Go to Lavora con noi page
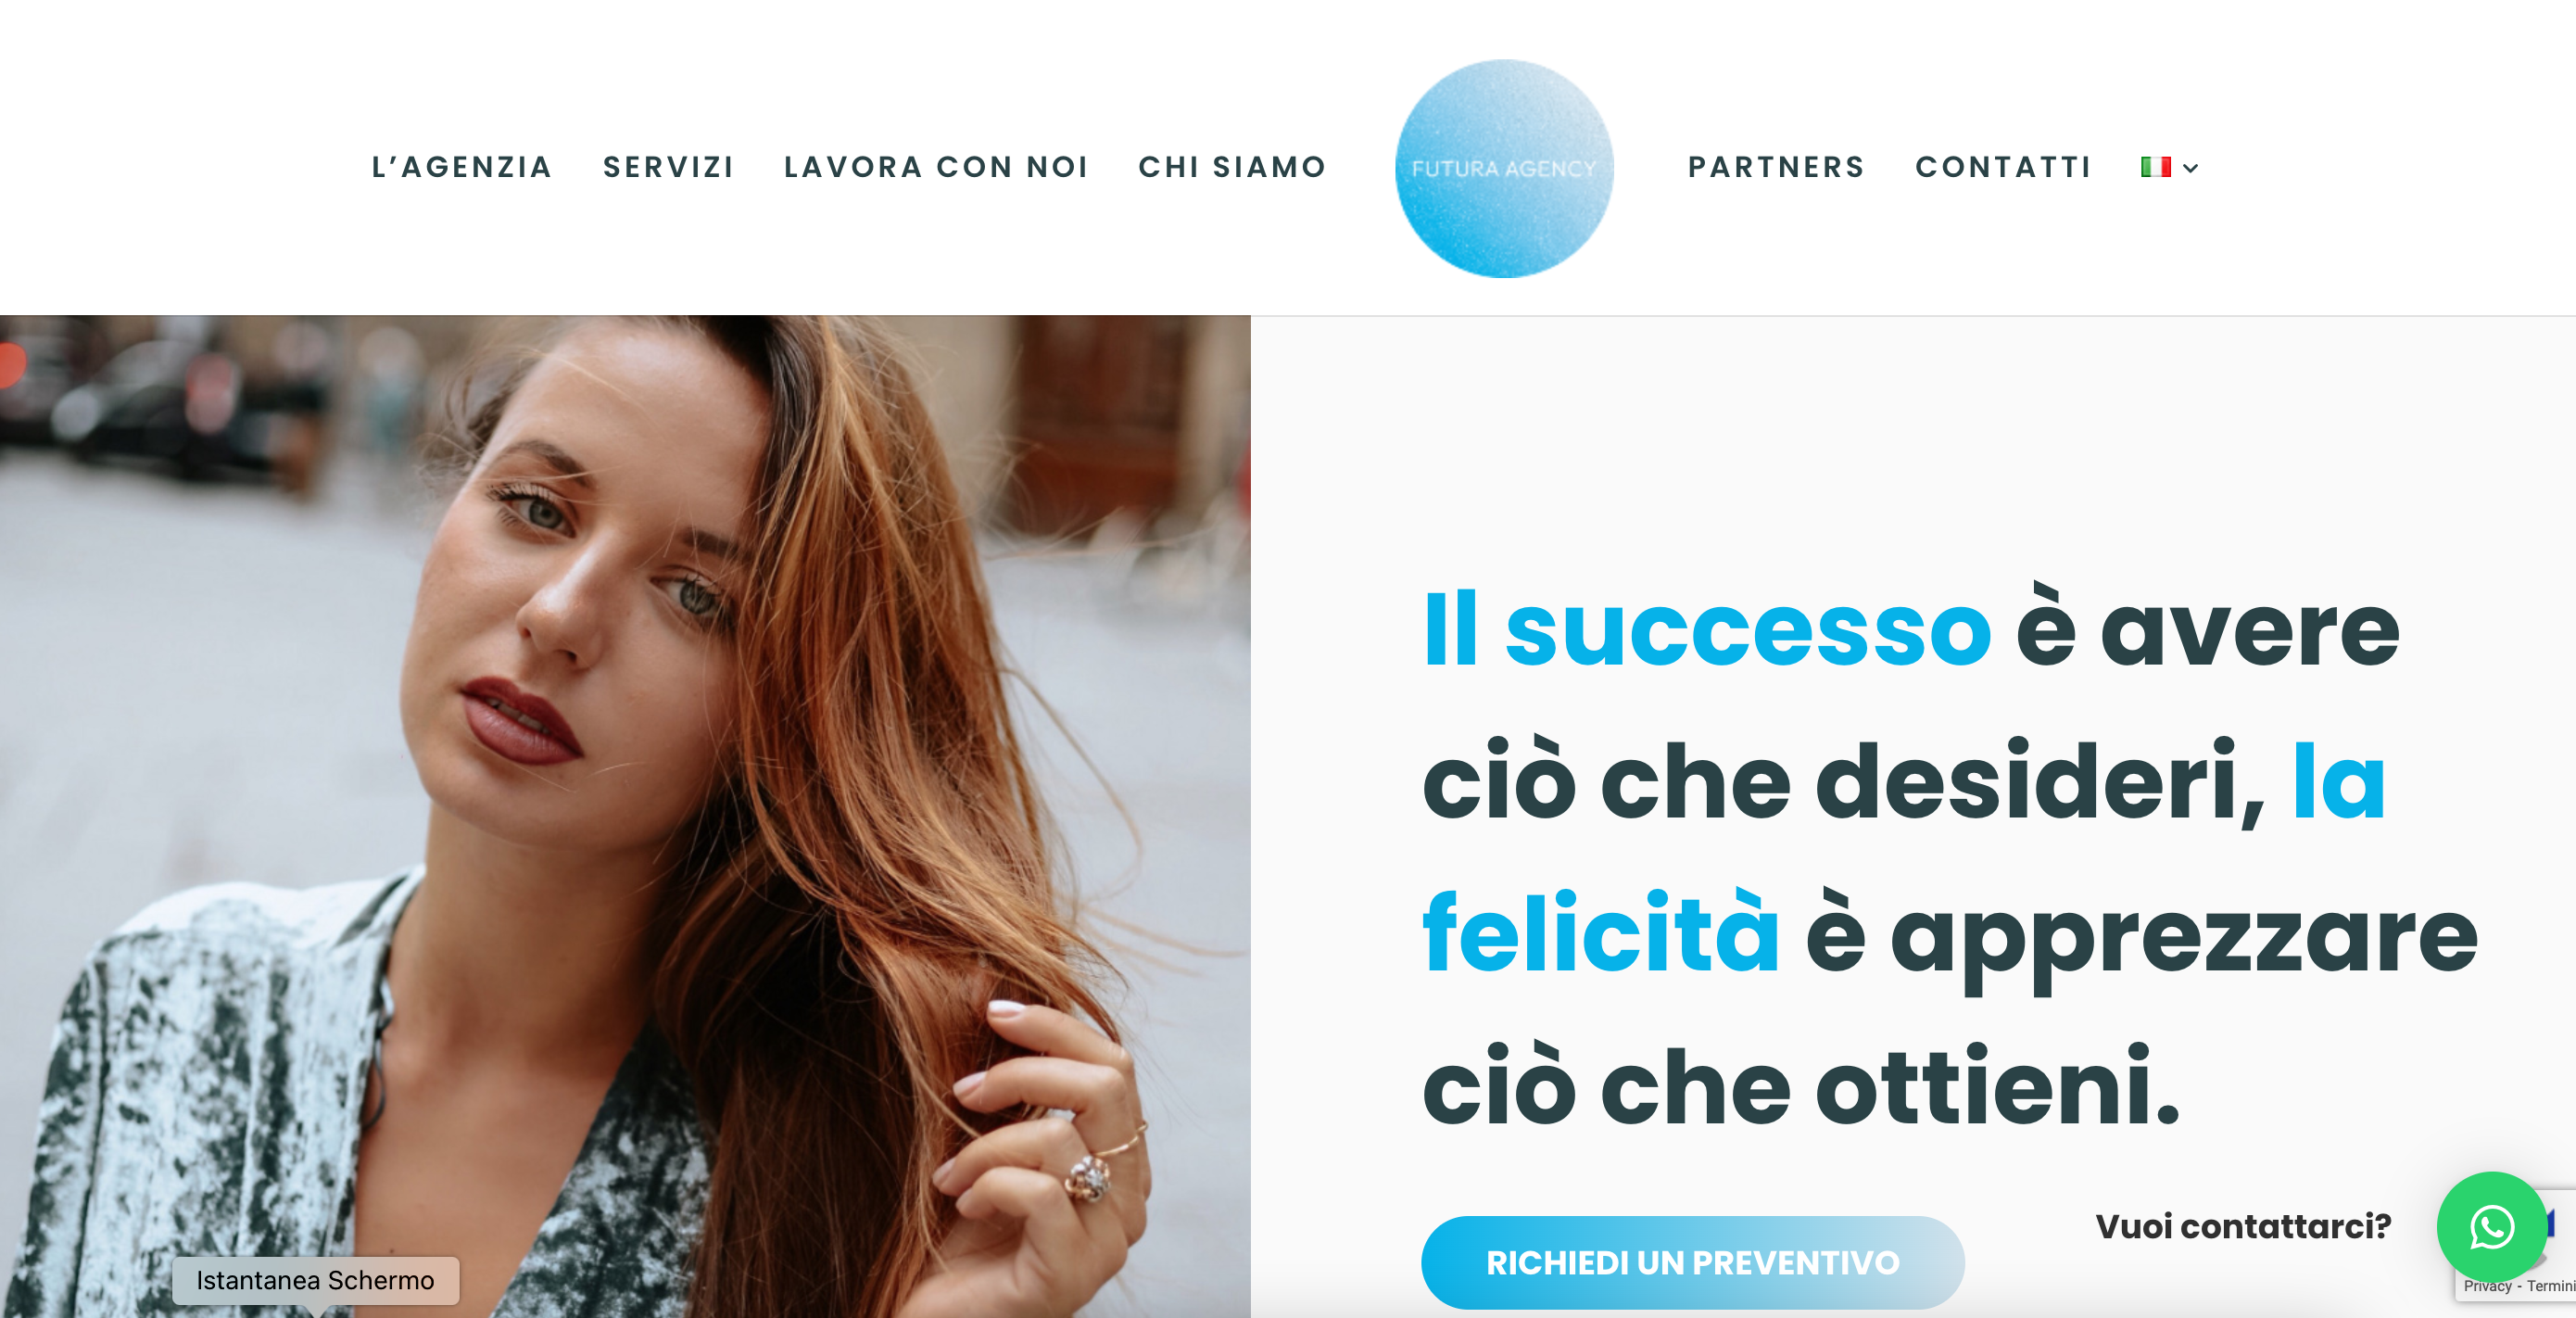The width and height of the screenshot is (2576, 1318). (x=936, y=167)
